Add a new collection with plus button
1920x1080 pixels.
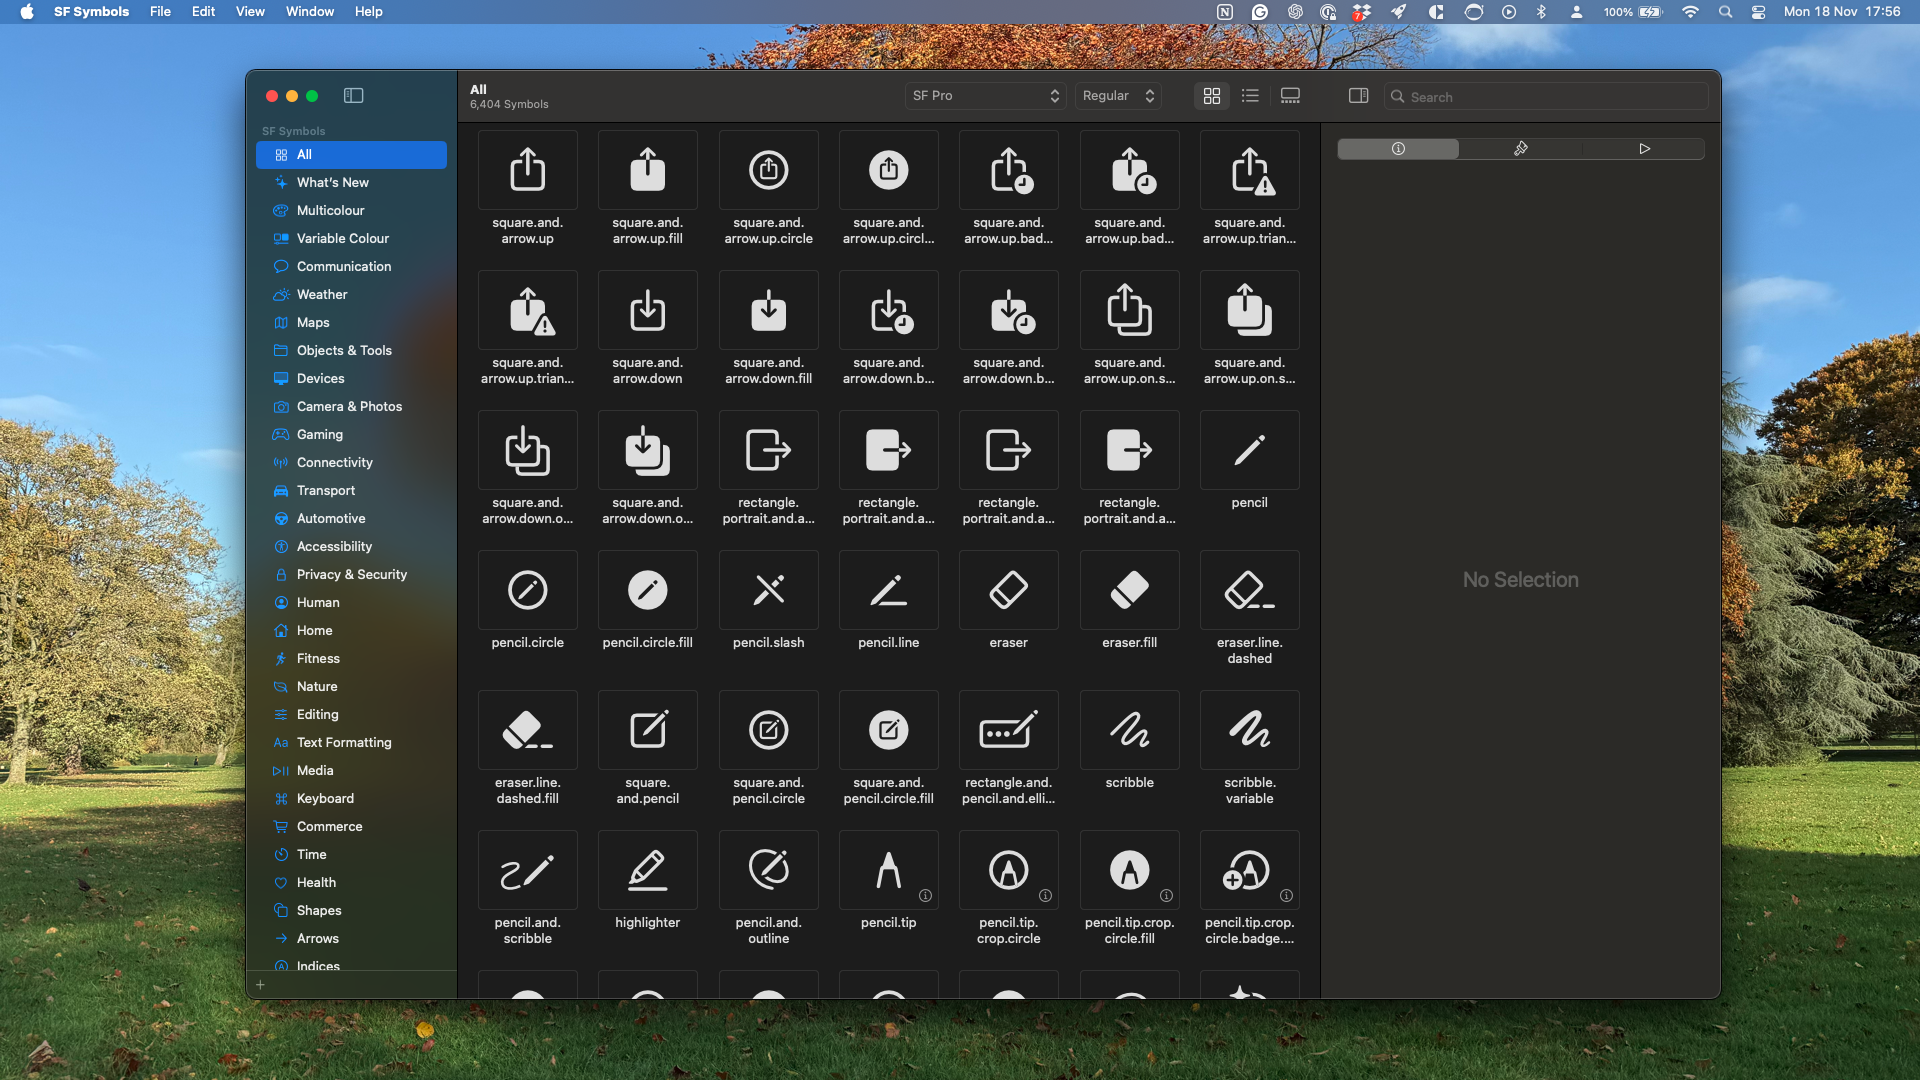[260, 985]
